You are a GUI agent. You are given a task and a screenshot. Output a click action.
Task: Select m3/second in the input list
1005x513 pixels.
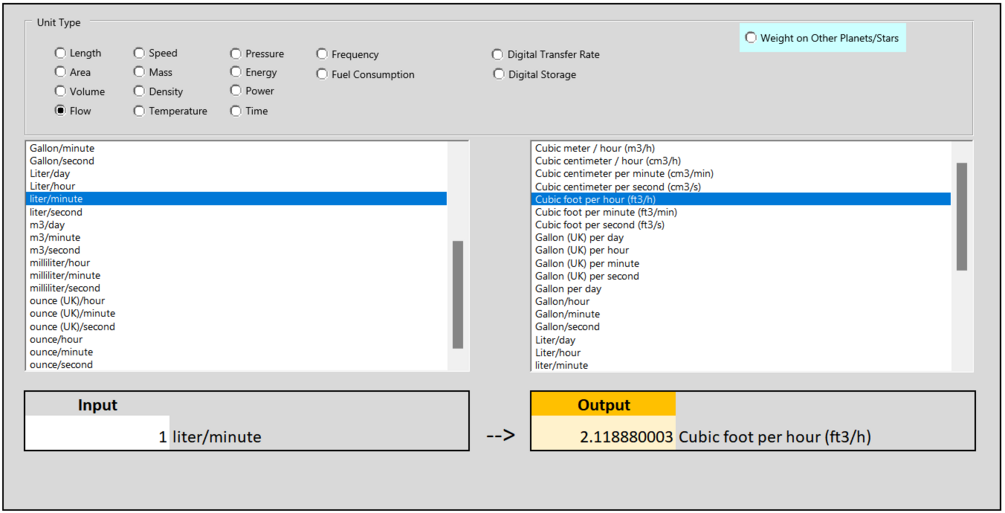coord(236,250)
